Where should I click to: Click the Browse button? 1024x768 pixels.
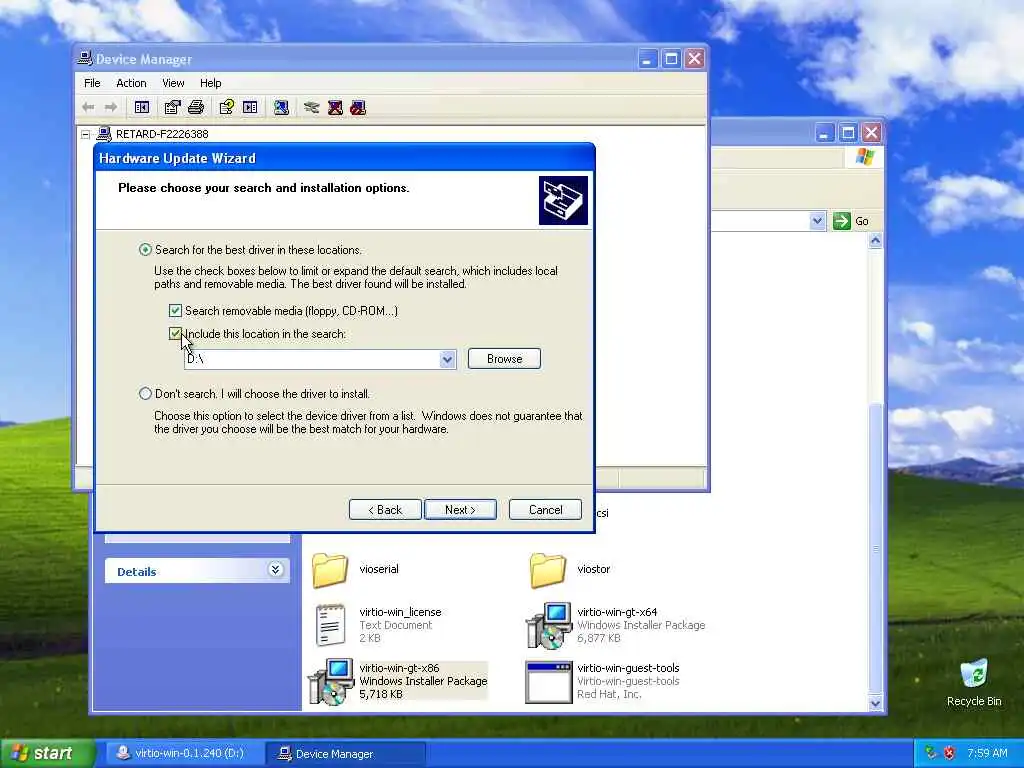504,359
